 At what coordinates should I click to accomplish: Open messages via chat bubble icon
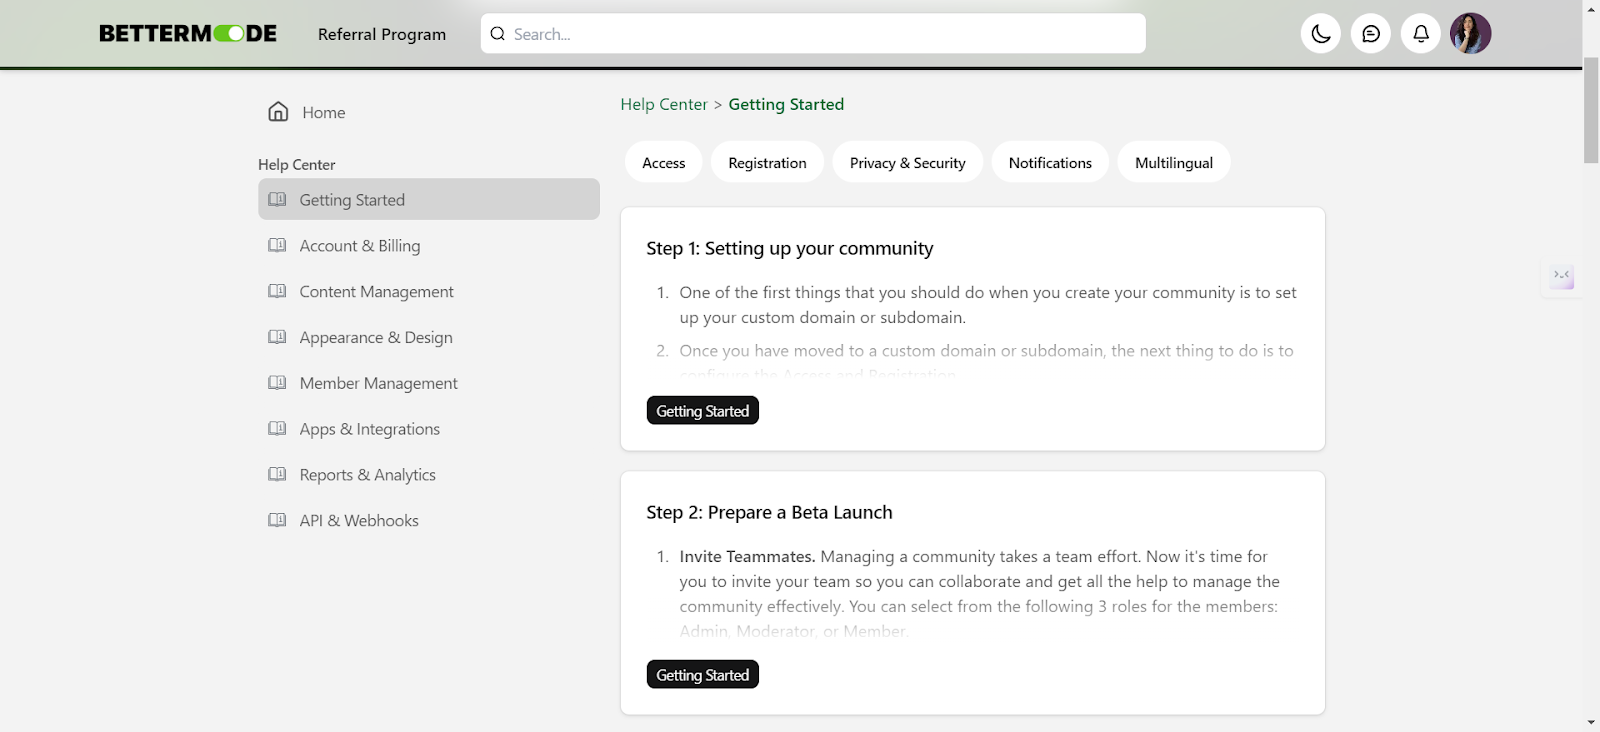[x=1371, y=34]
